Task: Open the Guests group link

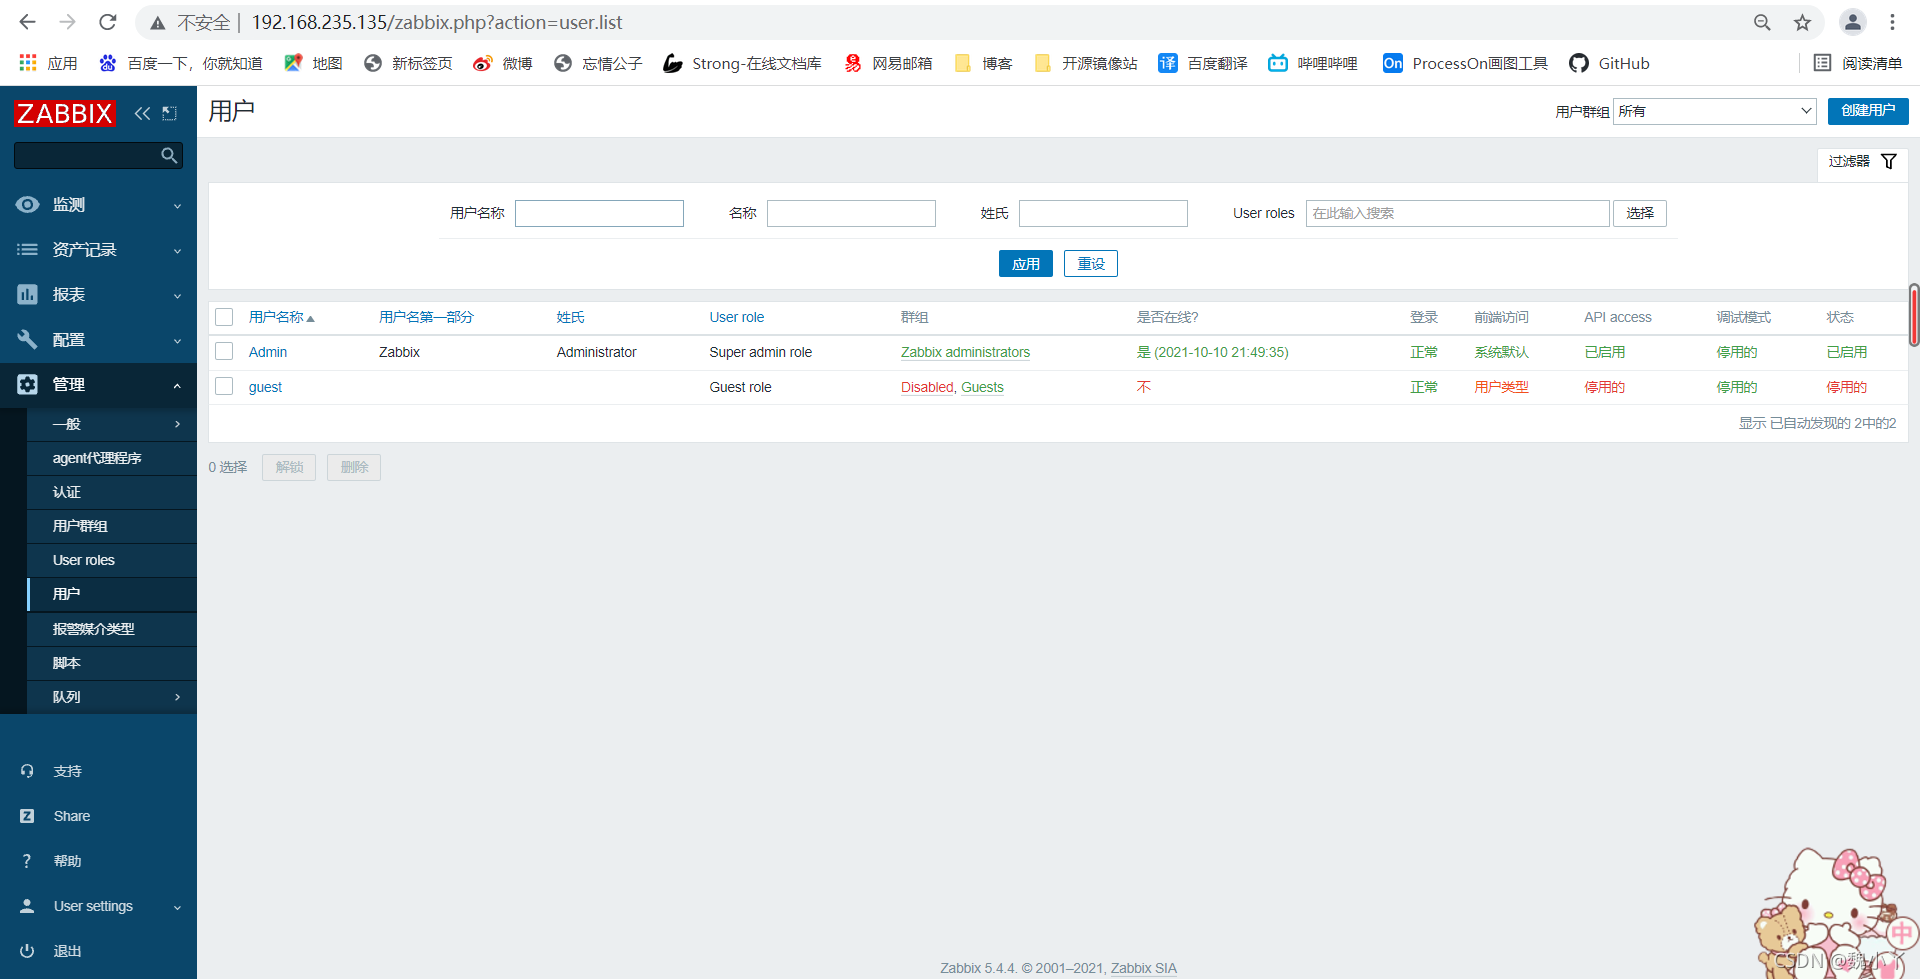Action: 982,387
